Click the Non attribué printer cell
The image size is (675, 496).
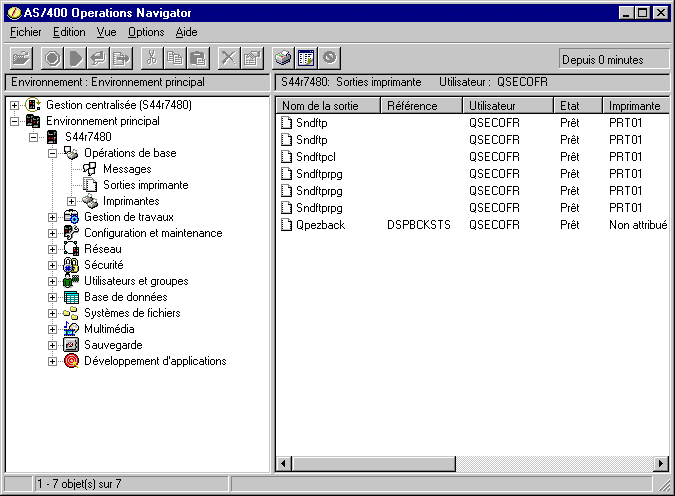638,225
